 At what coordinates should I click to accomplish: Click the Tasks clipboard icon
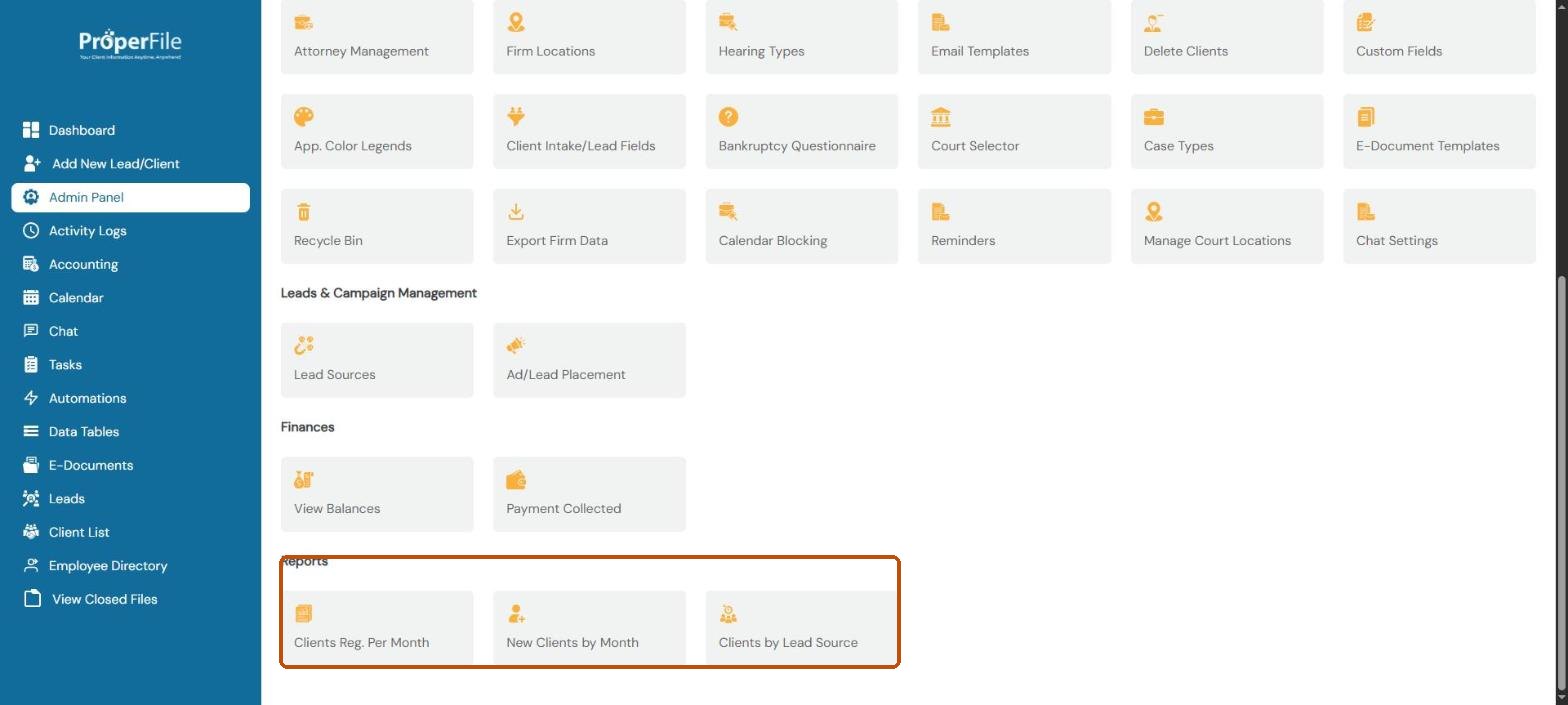pyautogui.click(x=31, y=364)
